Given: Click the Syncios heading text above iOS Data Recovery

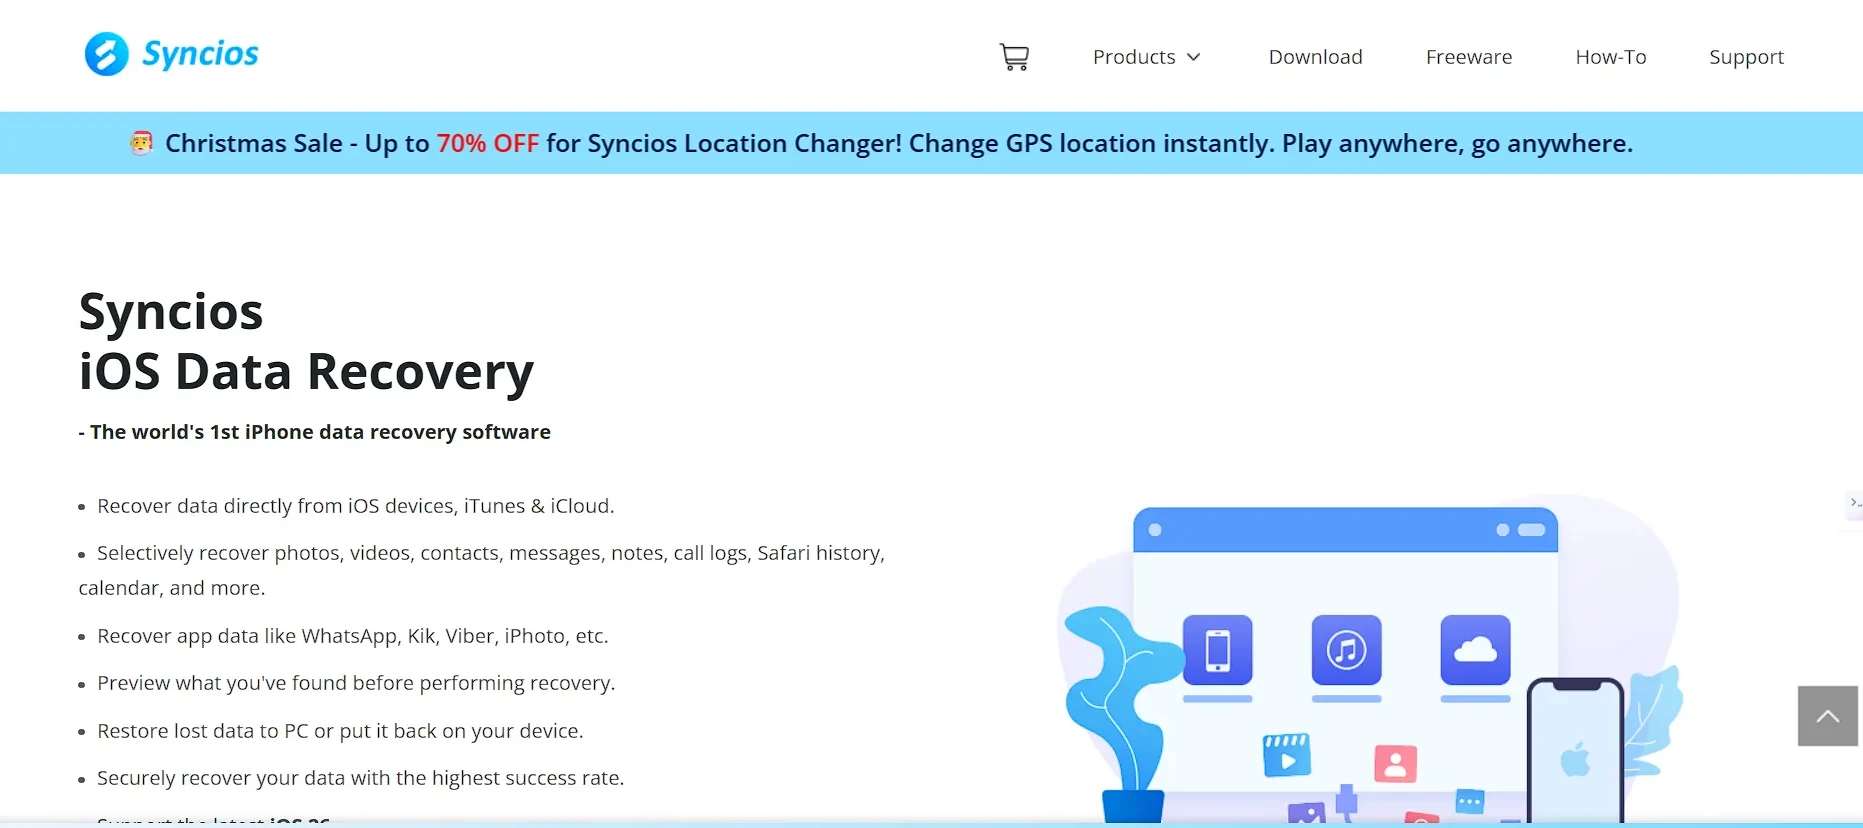Looking at the screenshot, I should coord(171,312).
